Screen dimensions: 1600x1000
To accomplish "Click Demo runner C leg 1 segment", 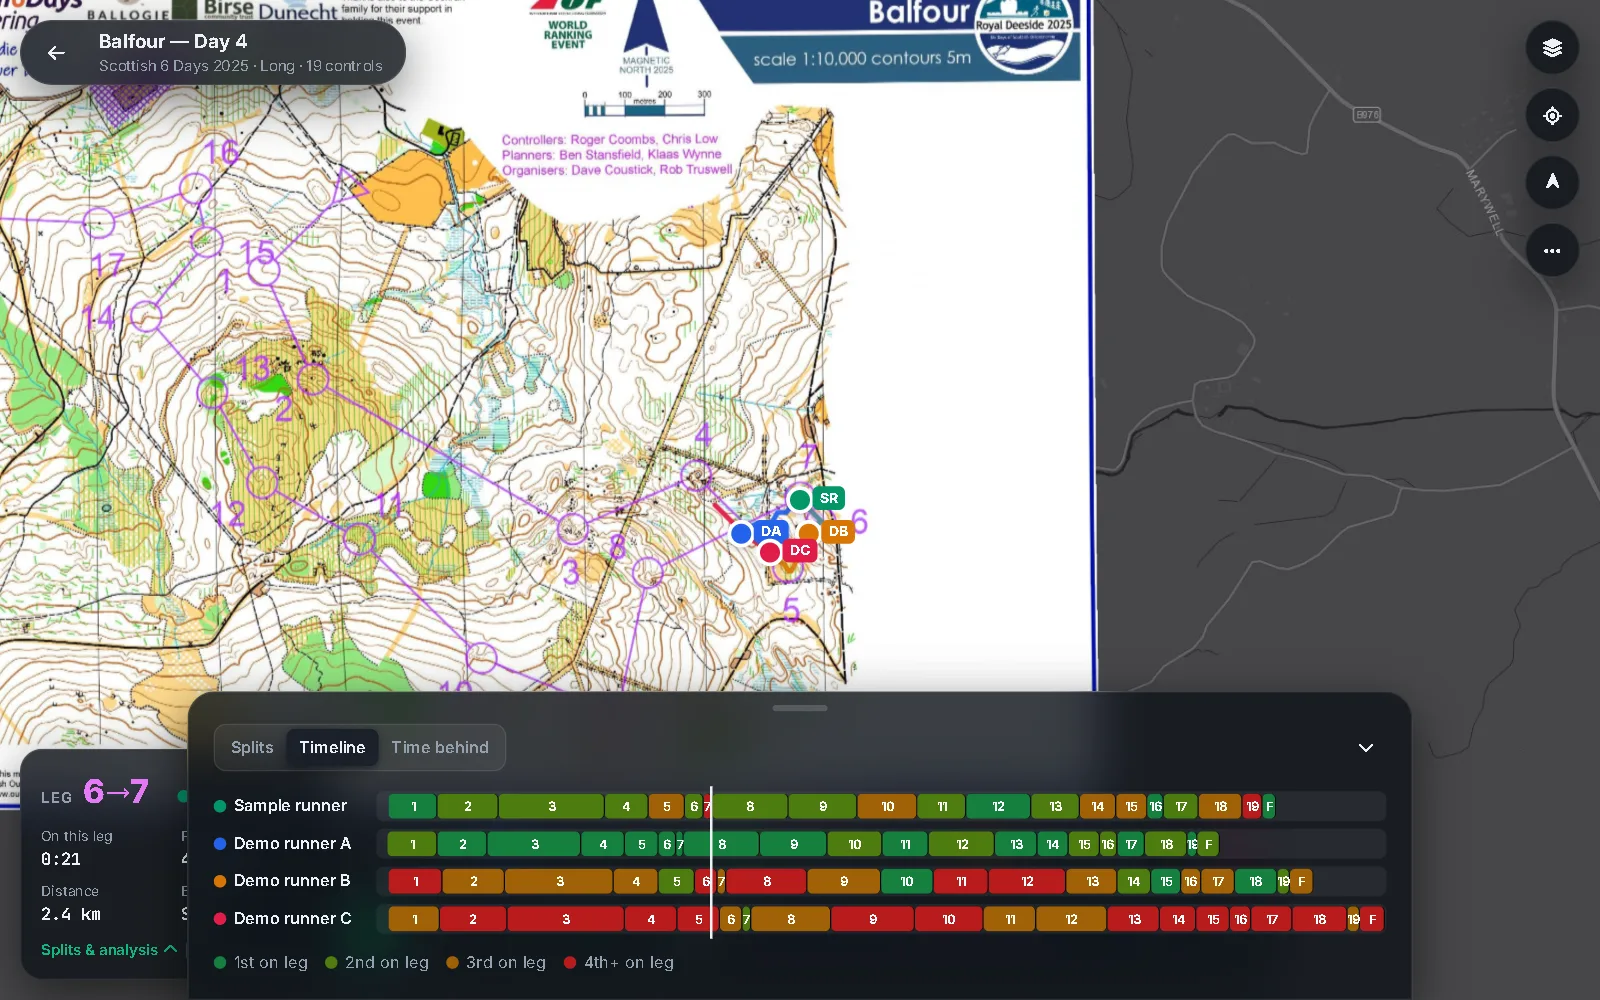I will coord(415,919).
